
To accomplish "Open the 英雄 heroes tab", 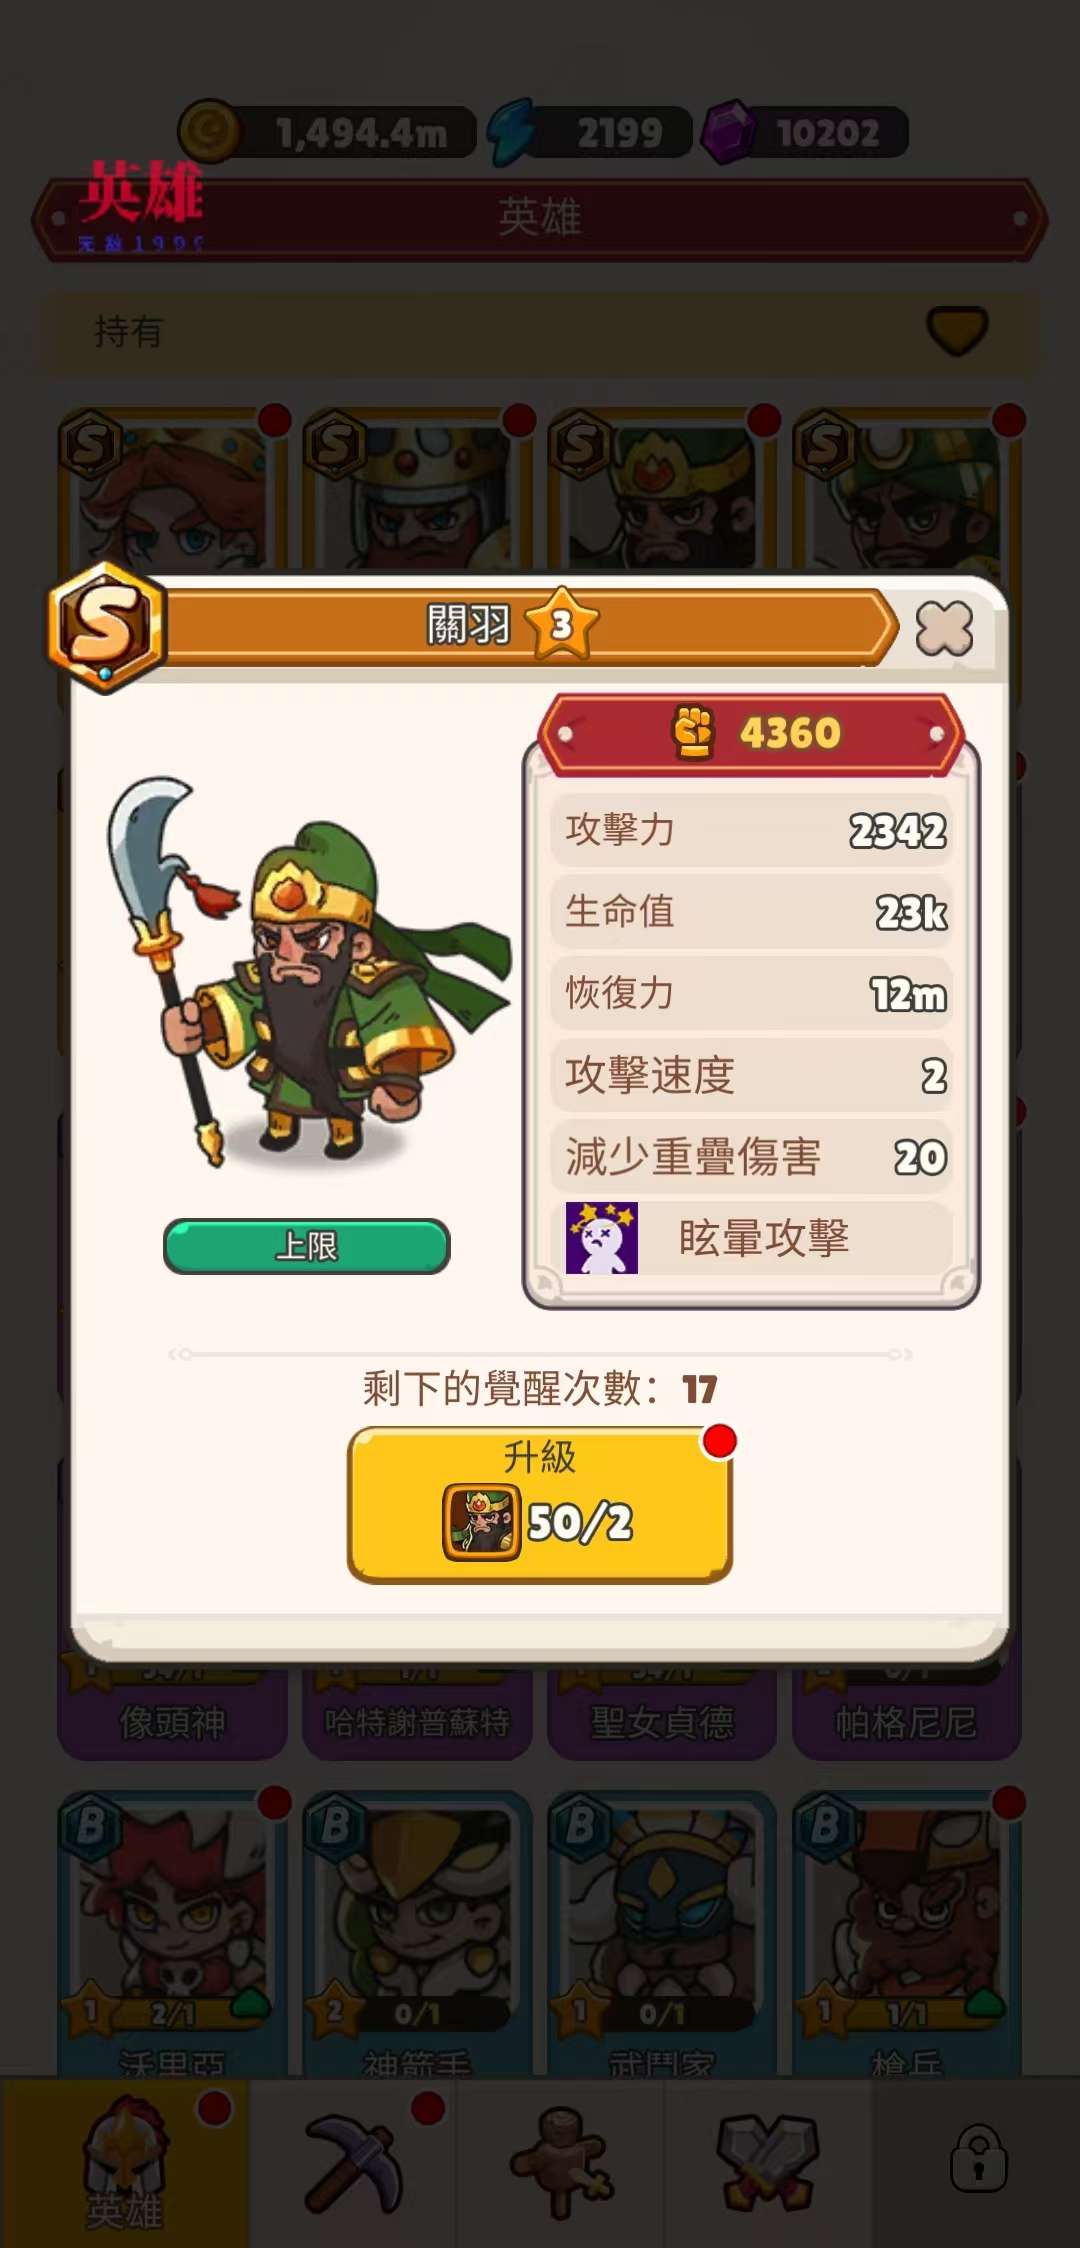I will [124, 2162].
